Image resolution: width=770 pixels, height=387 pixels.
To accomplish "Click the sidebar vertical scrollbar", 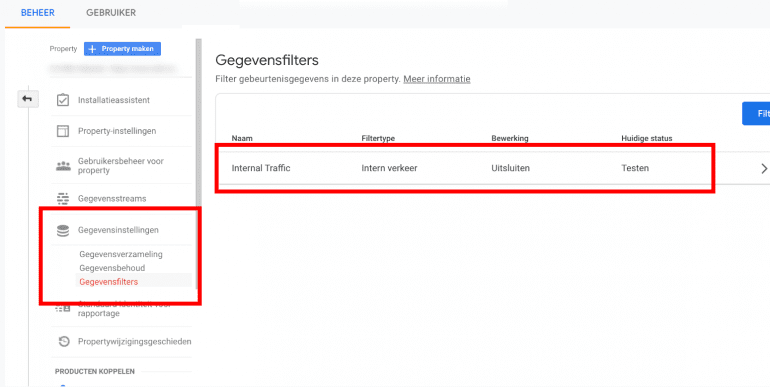I will coord(198,123).
